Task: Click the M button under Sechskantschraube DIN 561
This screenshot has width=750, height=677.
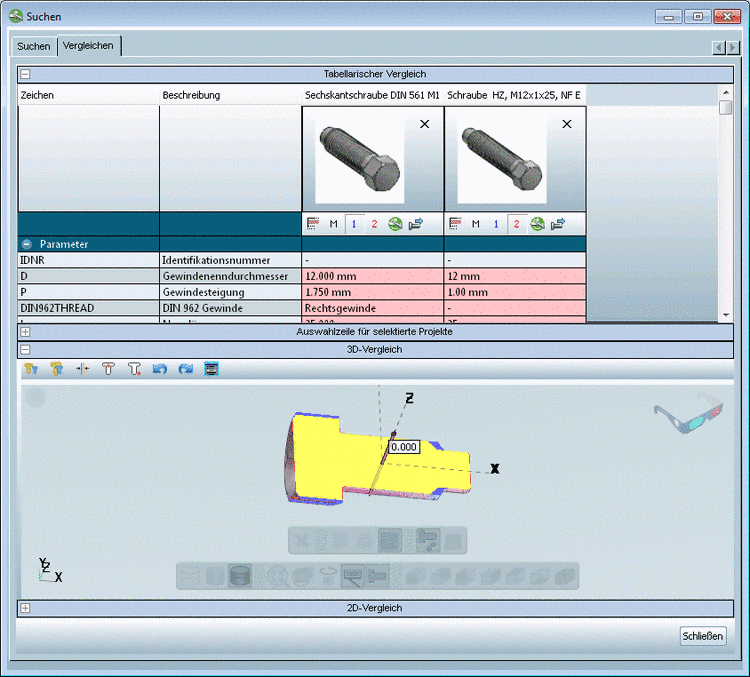Action: coord(333,224)
